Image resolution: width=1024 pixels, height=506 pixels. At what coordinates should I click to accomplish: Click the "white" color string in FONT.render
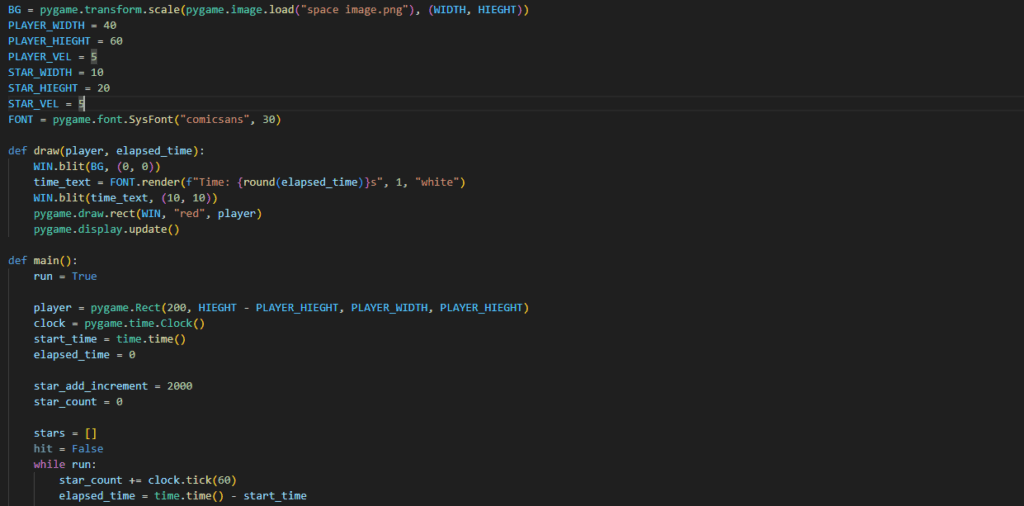438,182
